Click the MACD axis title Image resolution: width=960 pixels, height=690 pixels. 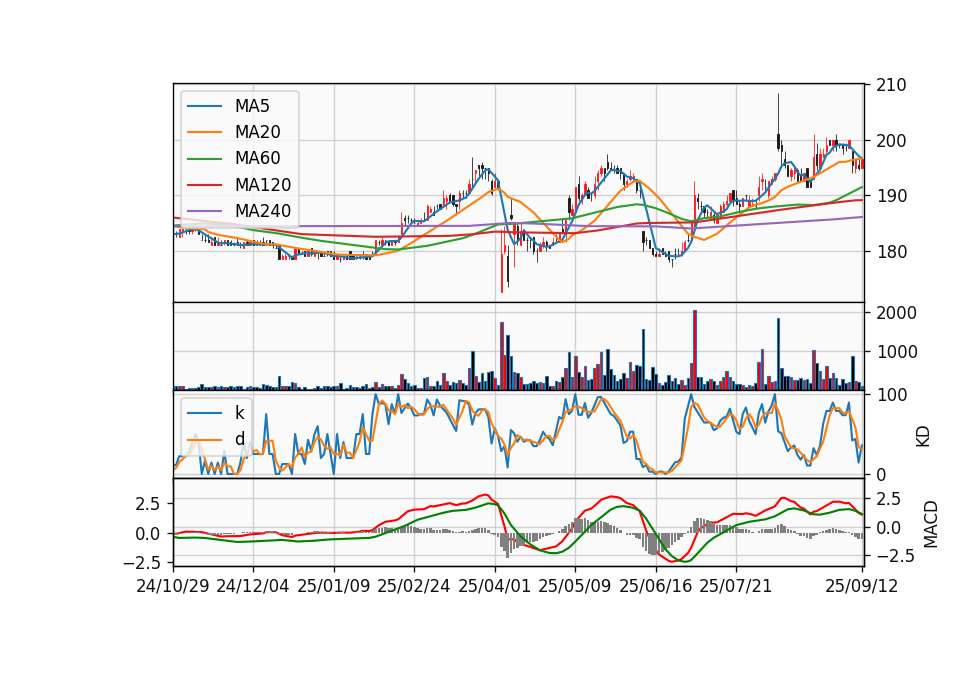931,525
